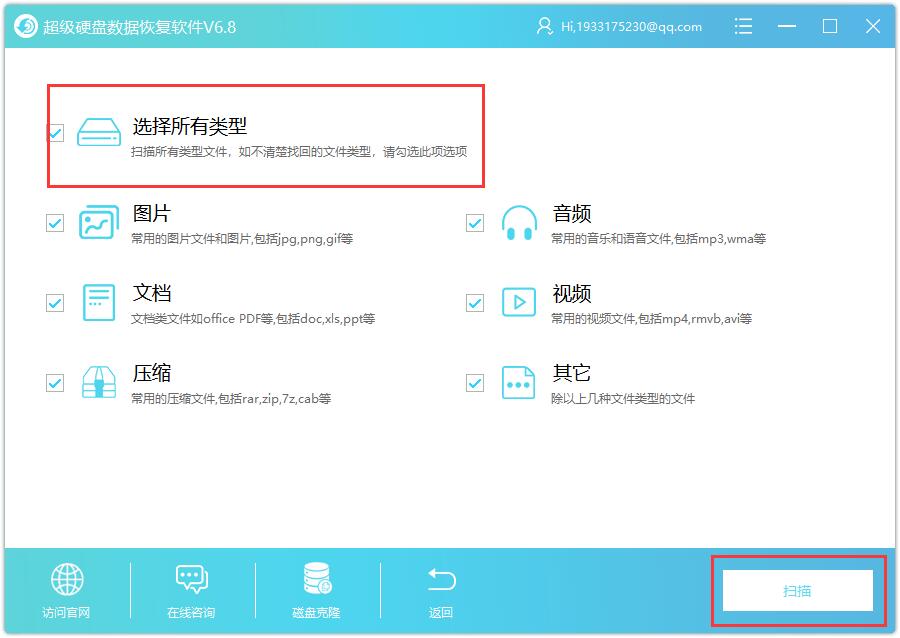
Task: Click the zip archive icon for 压缩
Action: (99, 382)
